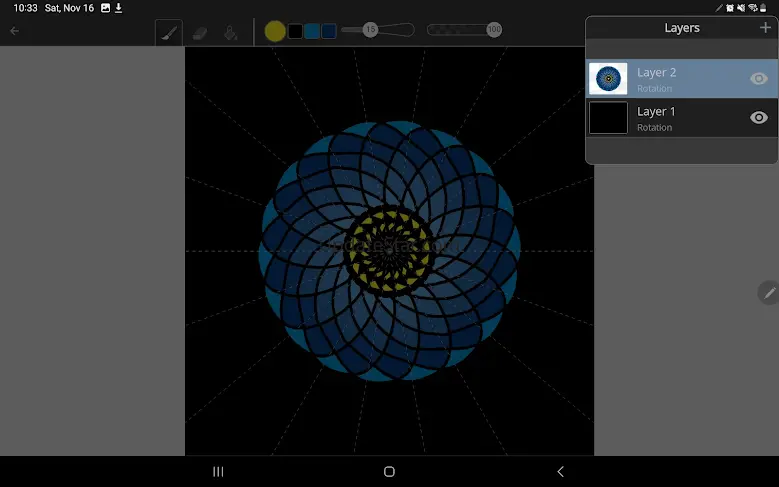Tap the back arrow in the top bar
This screenshot has width=779, height=487.
(x=14, y=31)
